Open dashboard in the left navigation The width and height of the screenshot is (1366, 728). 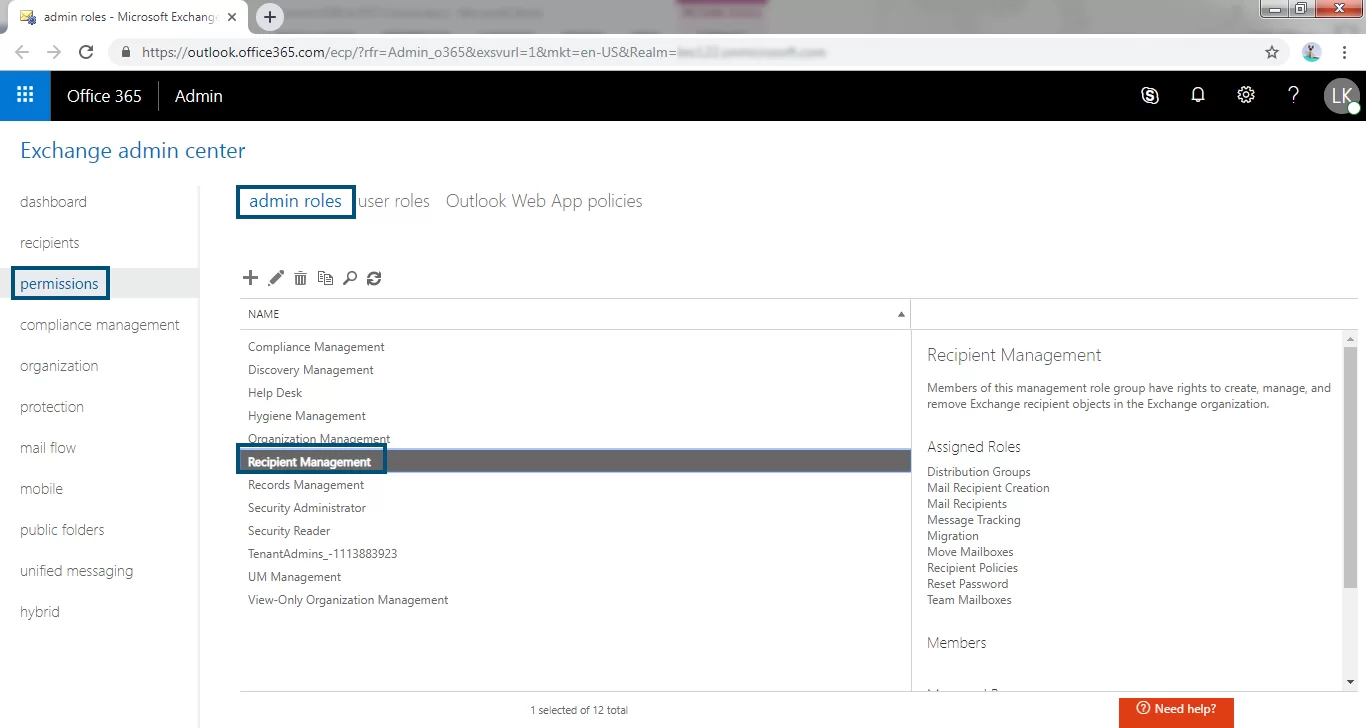pos(53,202)
